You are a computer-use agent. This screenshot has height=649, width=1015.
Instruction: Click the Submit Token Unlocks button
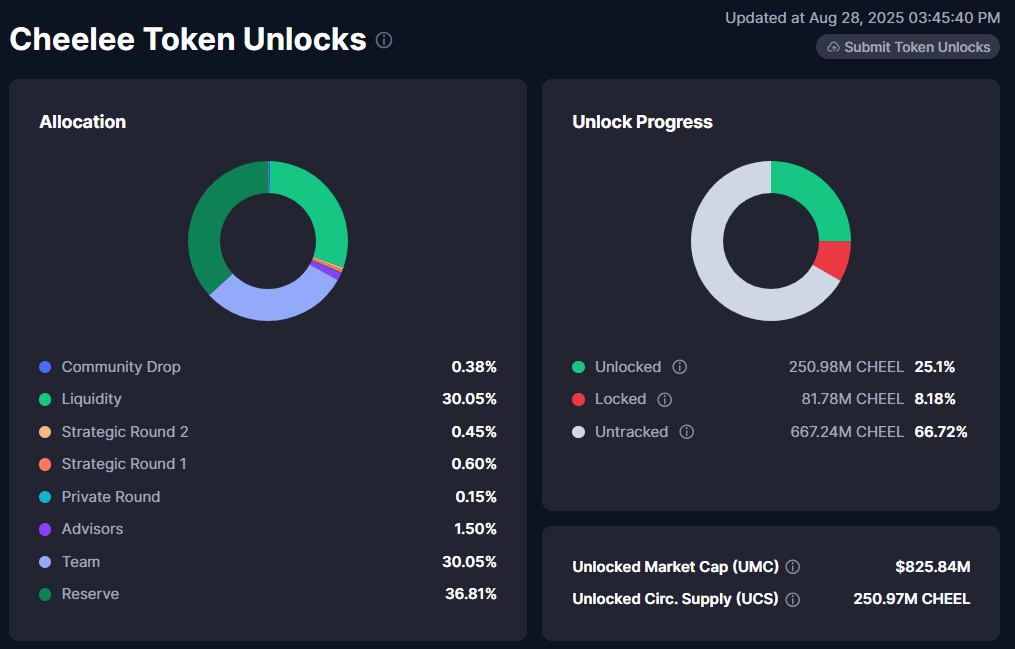tap(907, 47)
